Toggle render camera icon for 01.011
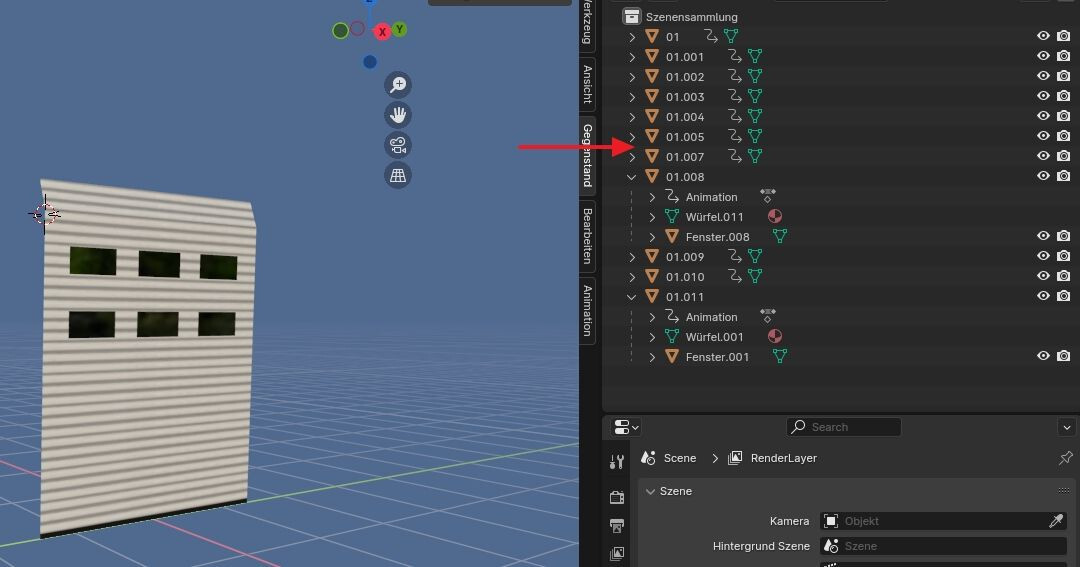 point(1063,296)
